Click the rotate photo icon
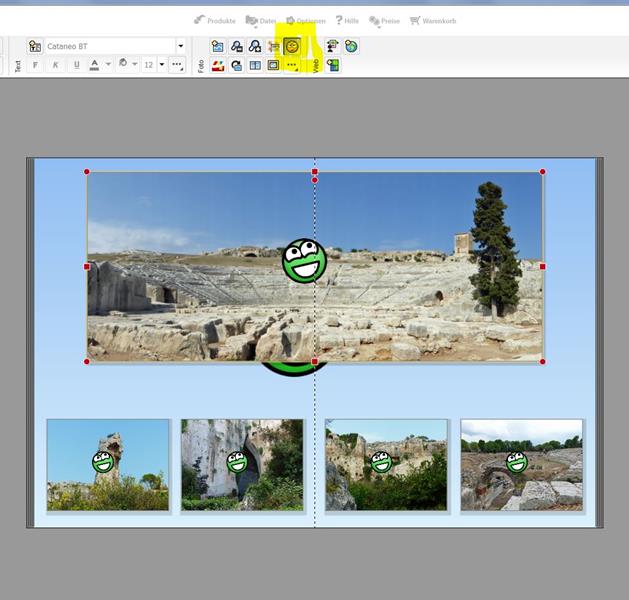Image resolution: width=629 pixels, height=600 pixels. click(x=237, y=65)
